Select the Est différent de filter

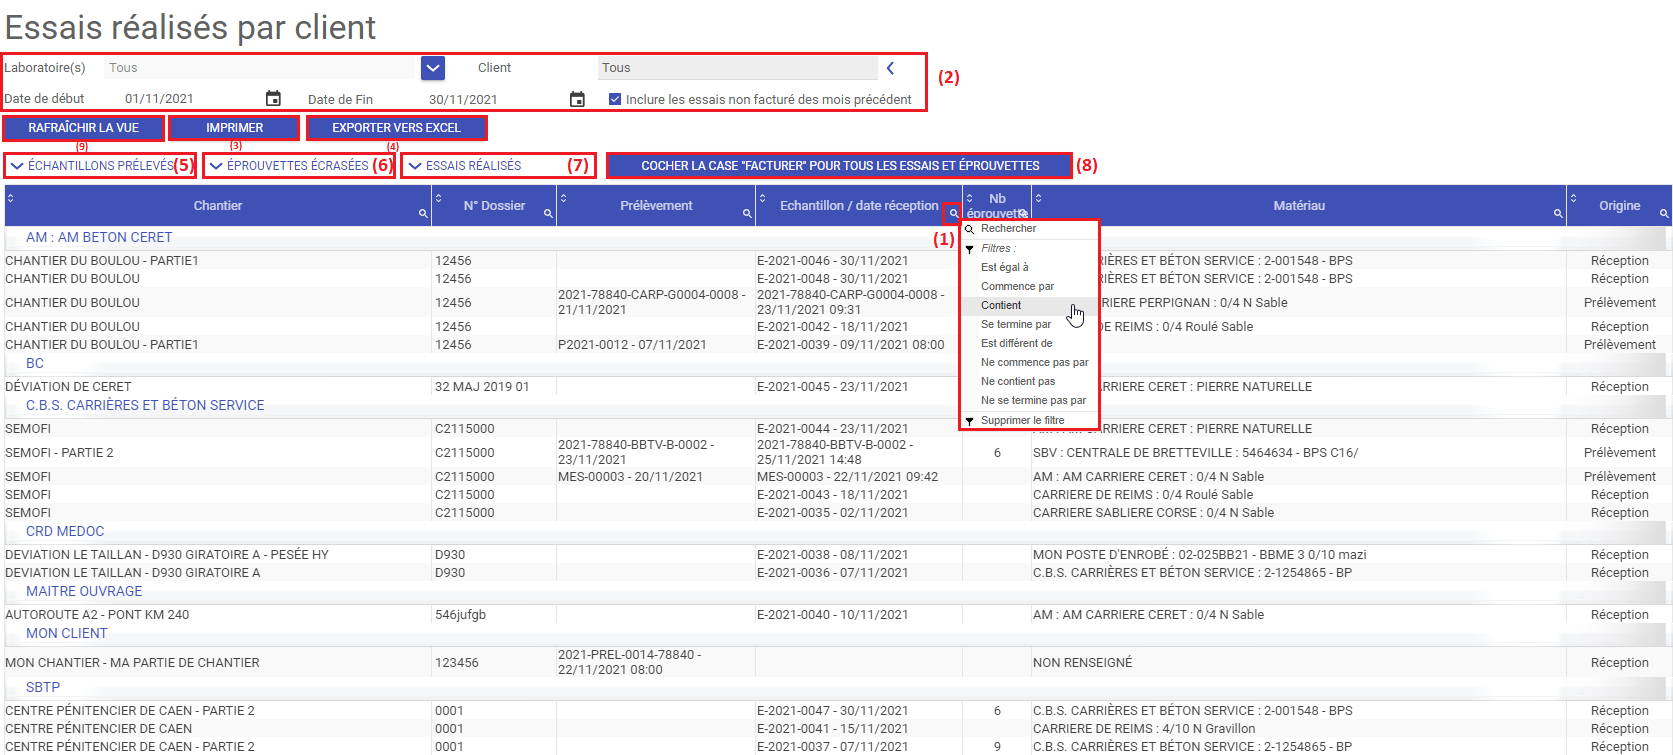click(1029, 343)
